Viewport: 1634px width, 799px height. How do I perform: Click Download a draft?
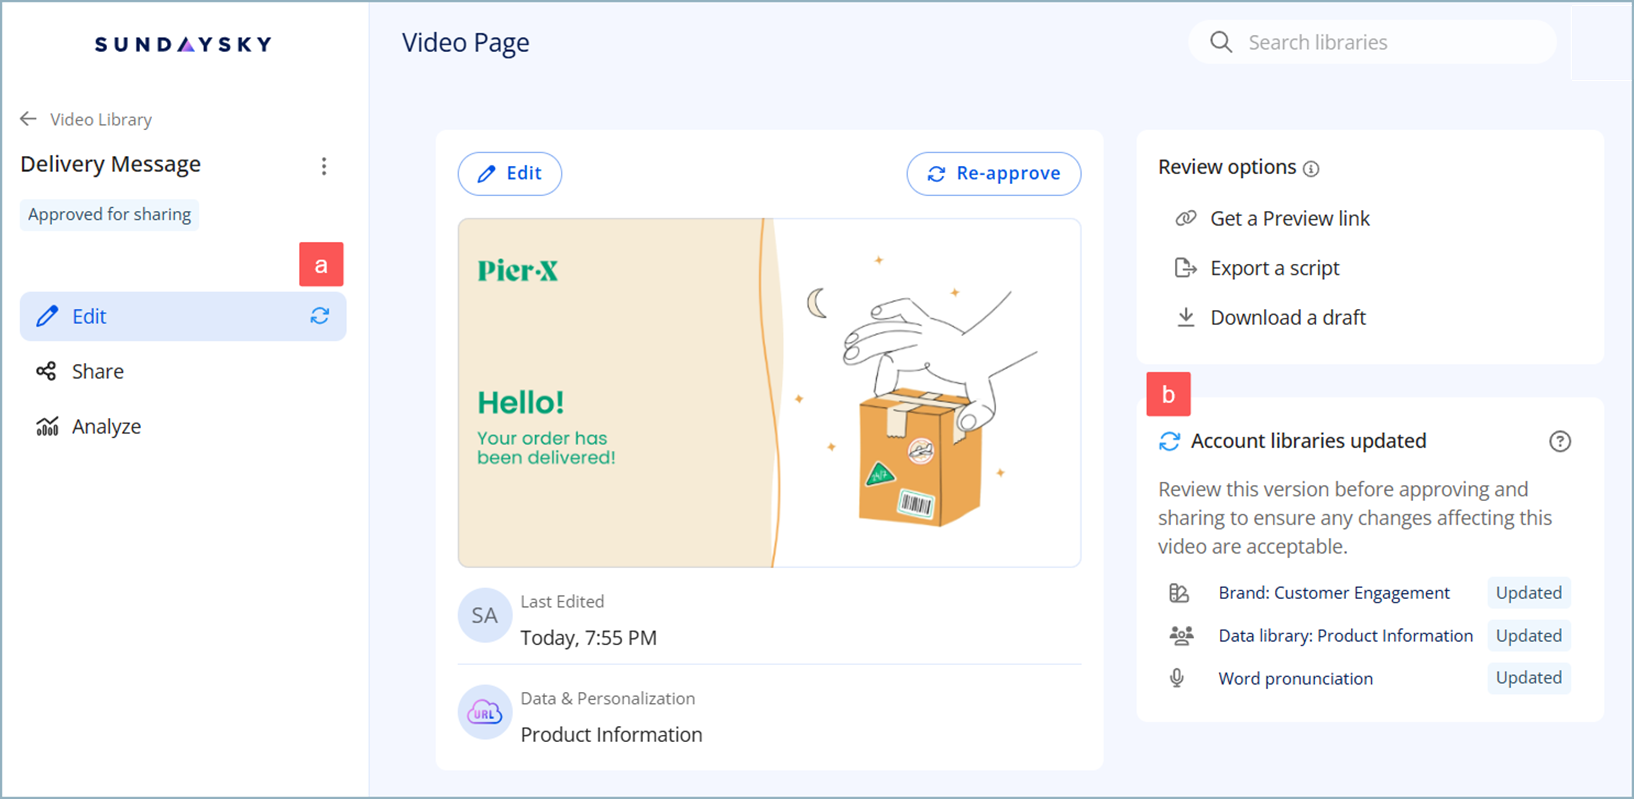click(x=1287, y=317)
